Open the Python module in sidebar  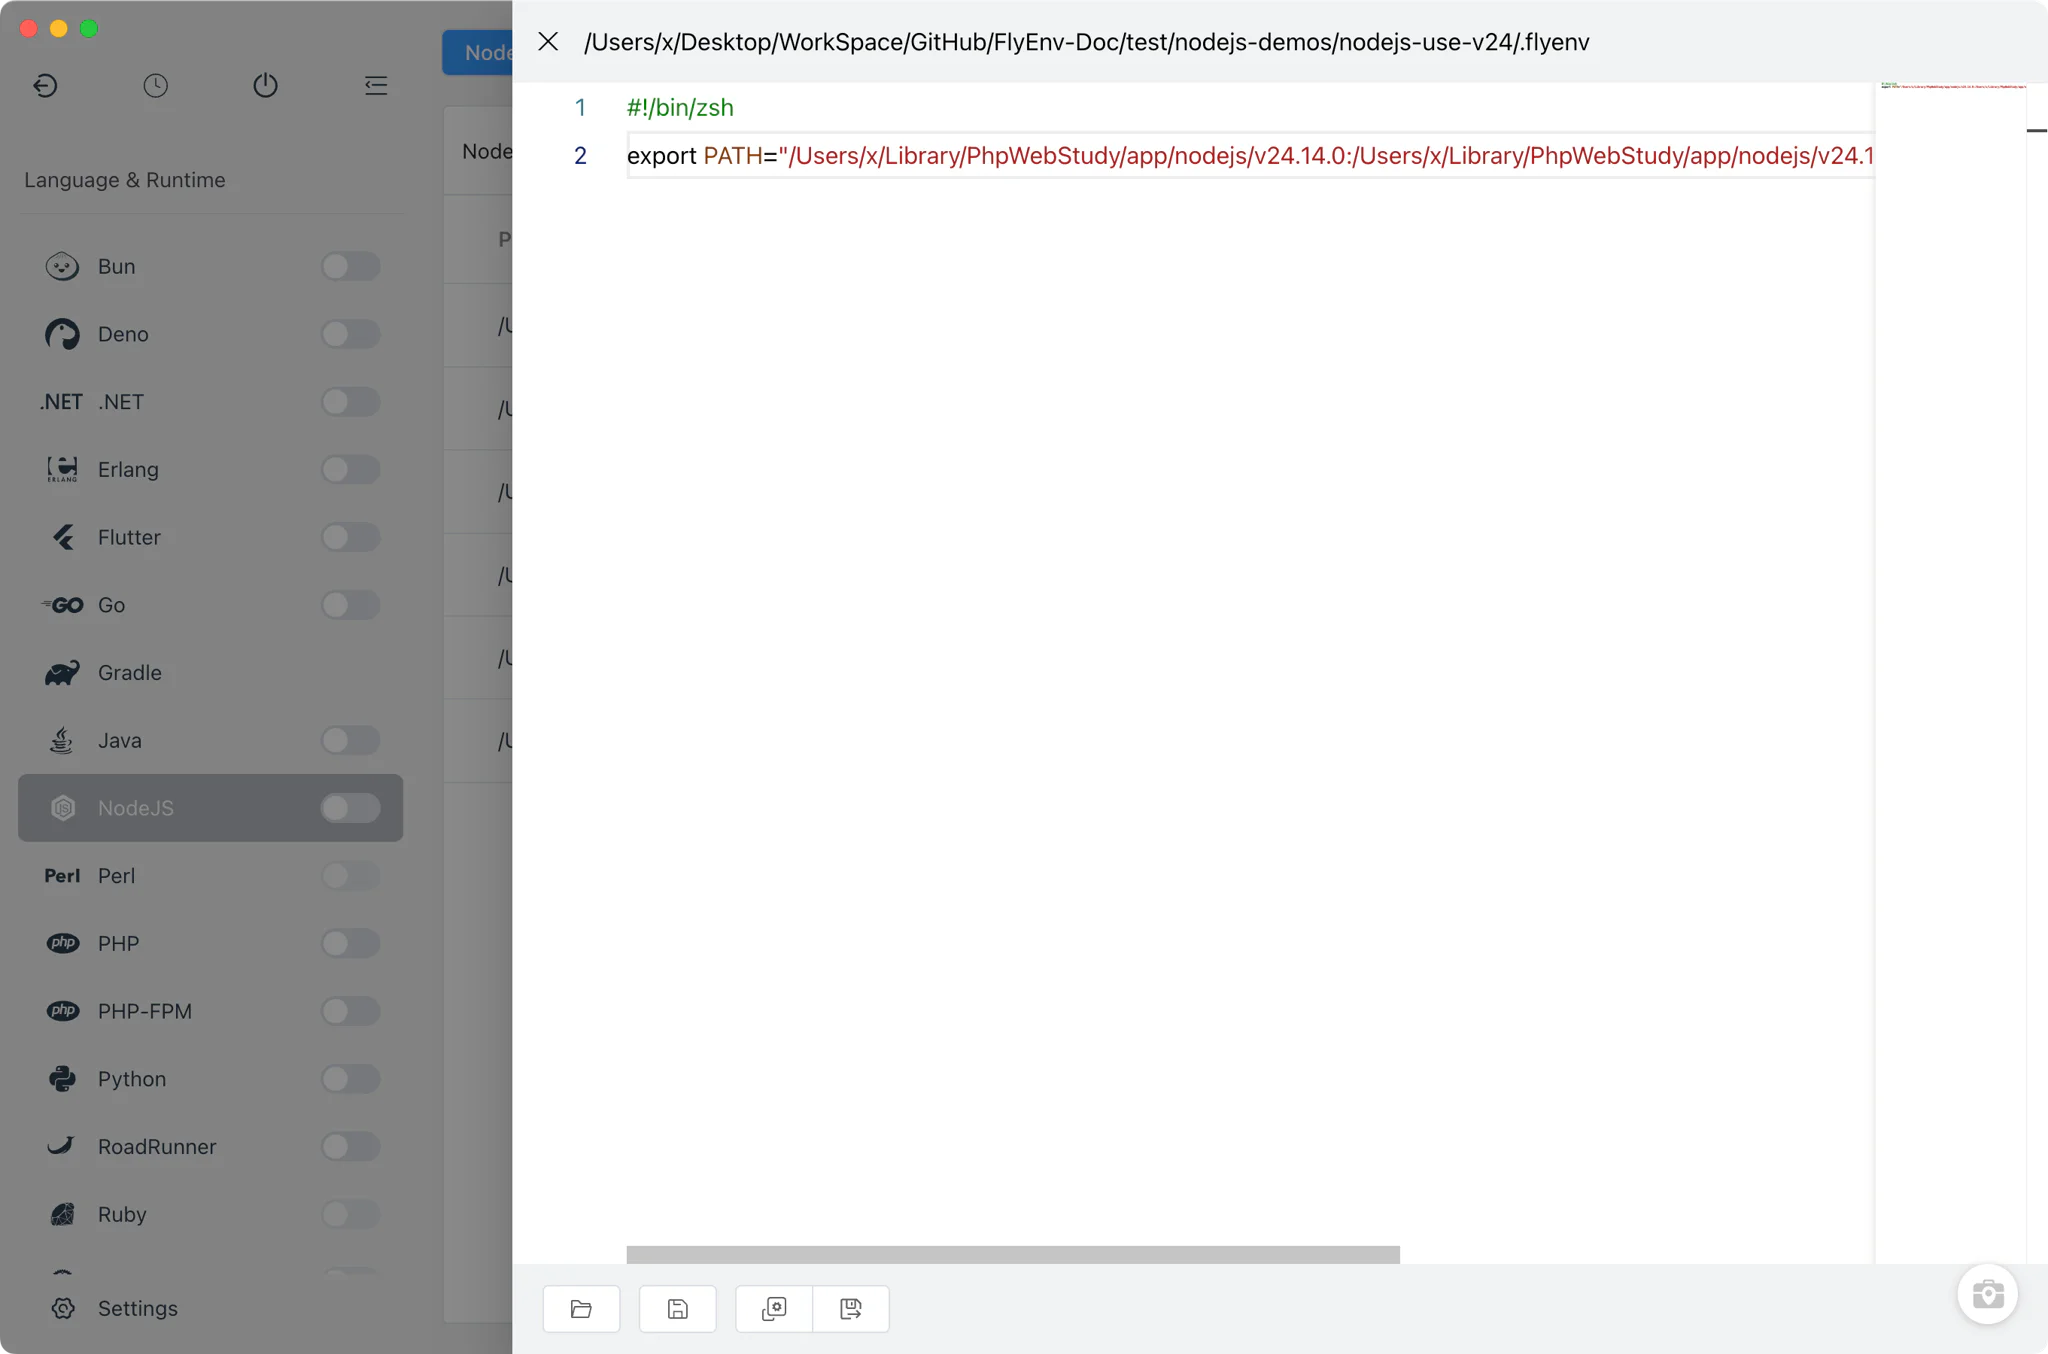tap(210, 1079)
